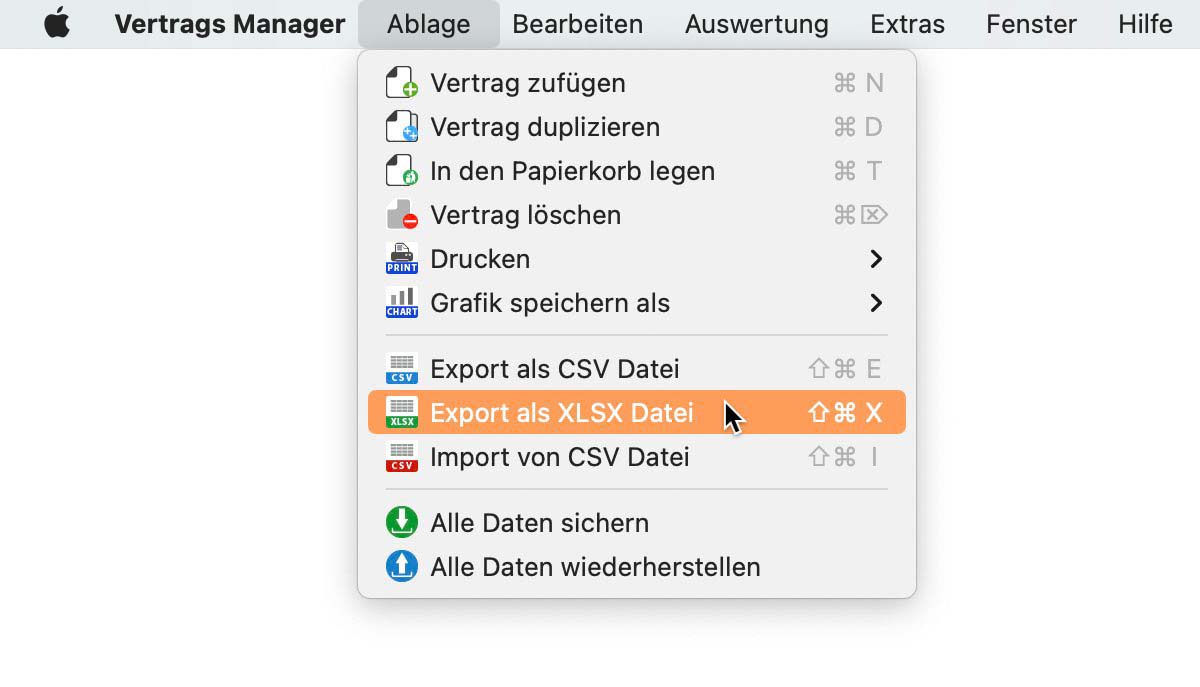Expand Grafik speichern als submenu arrow

pos(876,303)
